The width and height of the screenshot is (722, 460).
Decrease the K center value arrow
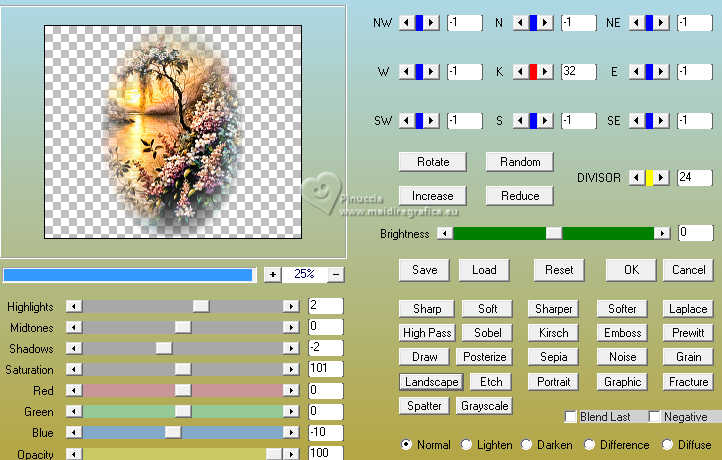(x=520, y=71)
